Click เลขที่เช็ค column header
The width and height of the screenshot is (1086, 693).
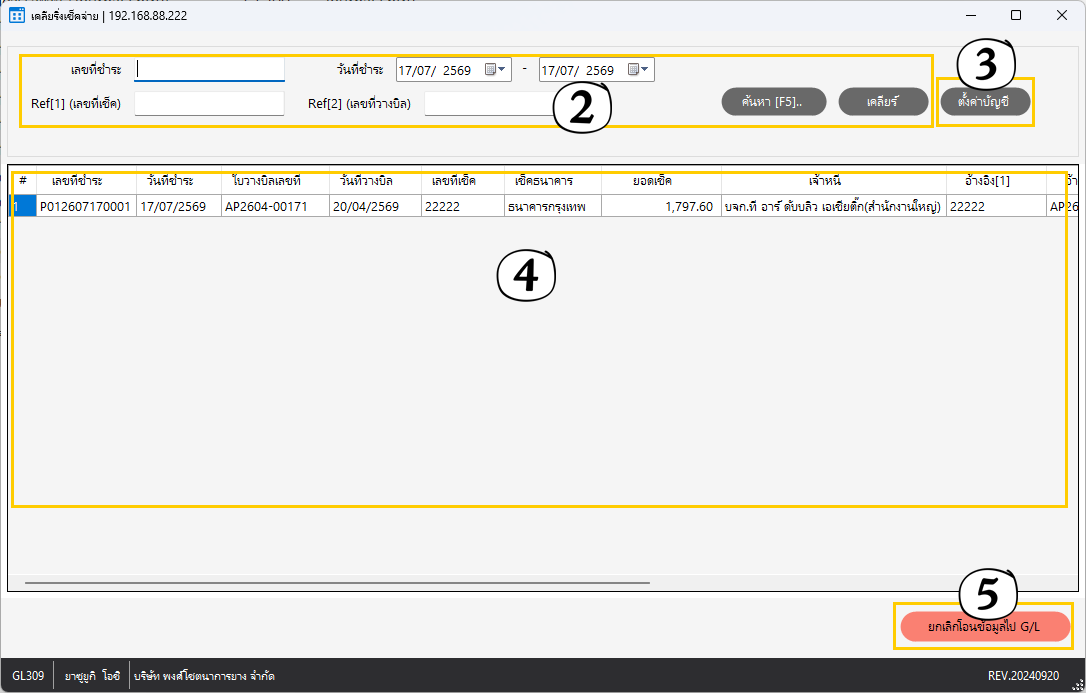click(463, 181)
